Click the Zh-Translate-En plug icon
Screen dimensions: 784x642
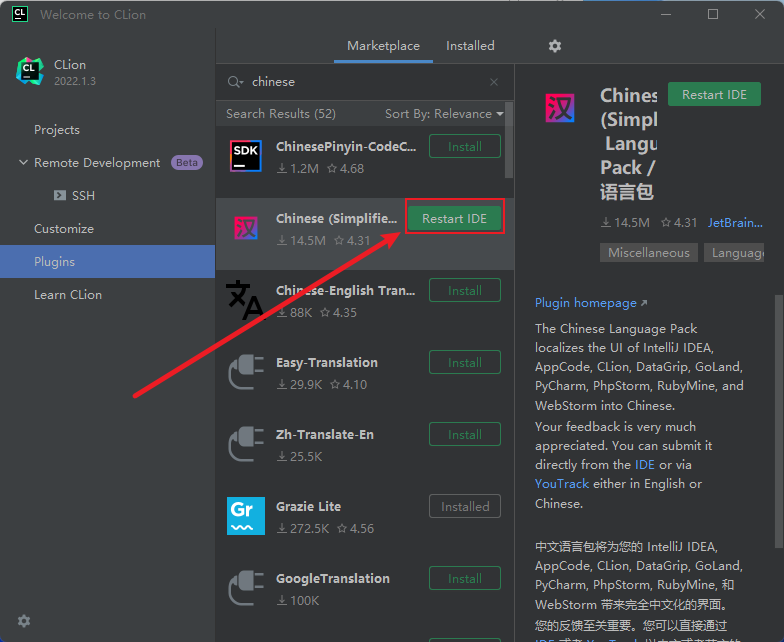click(246, 444)
